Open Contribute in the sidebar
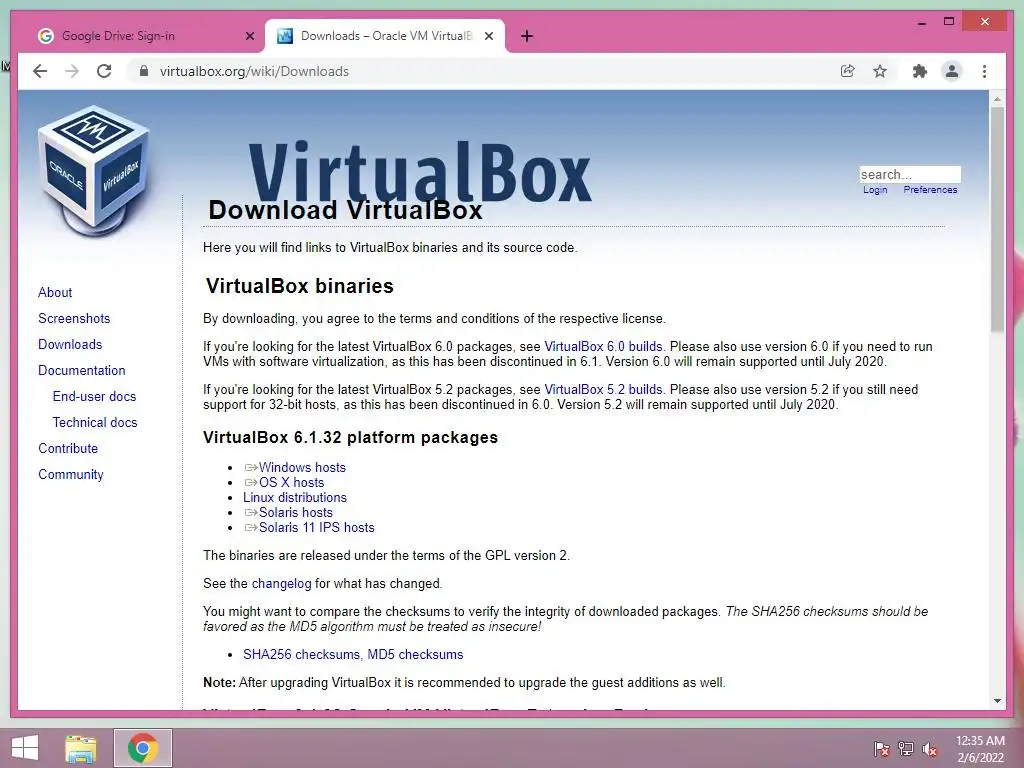 click(68, 449)
